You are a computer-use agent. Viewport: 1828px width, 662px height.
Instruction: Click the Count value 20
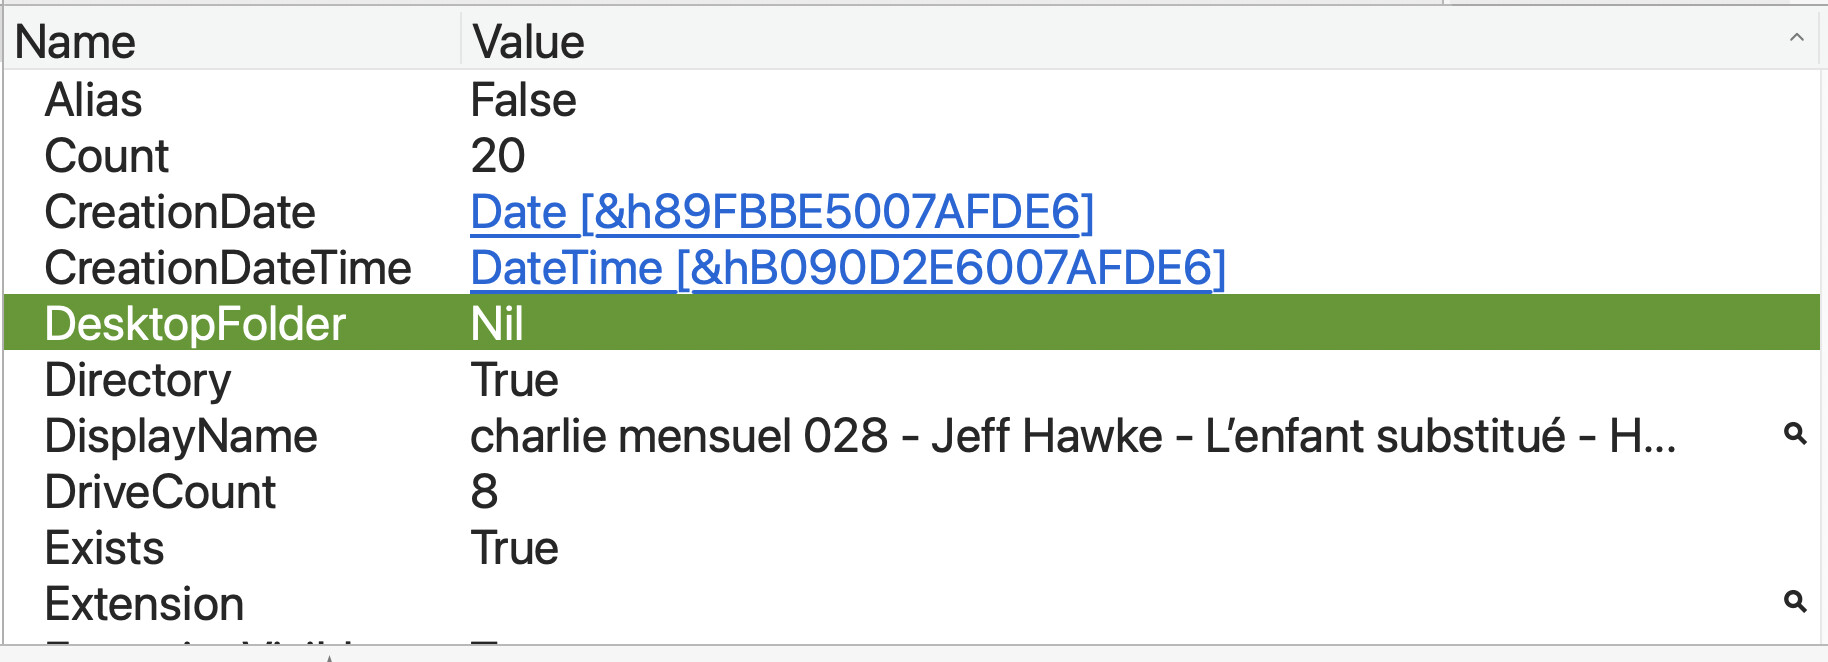497,156
